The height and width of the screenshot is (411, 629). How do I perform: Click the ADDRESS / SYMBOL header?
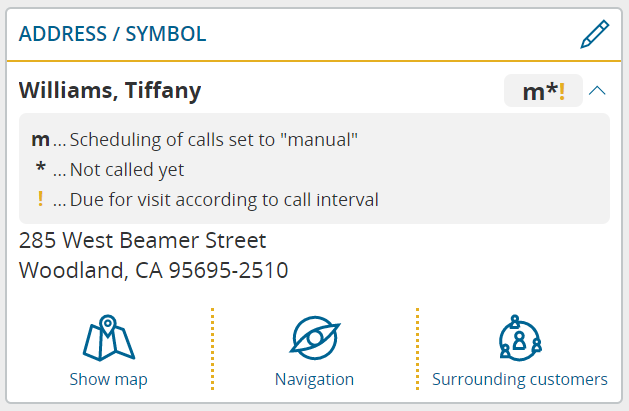(112, 34)
